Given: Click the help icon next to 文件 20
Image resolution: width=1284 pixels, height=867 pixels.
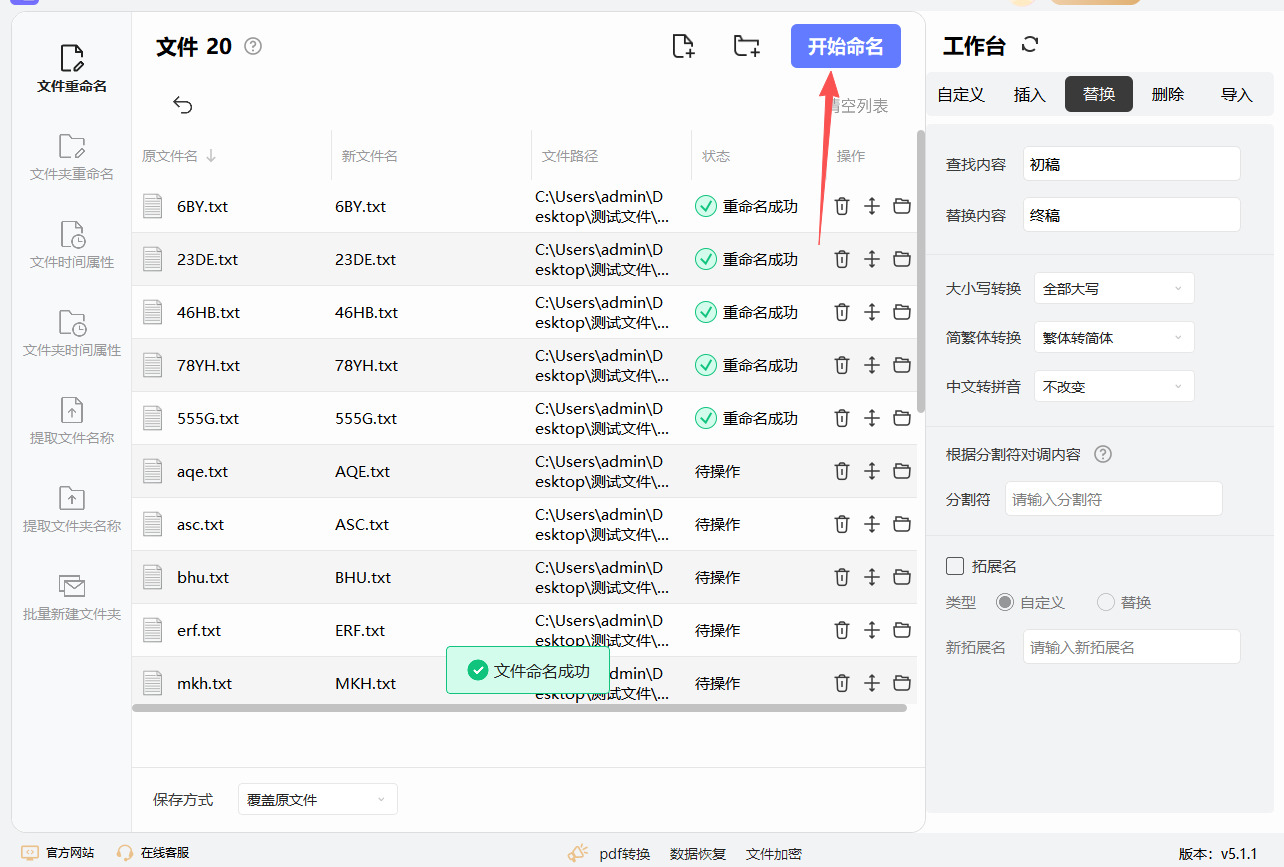Looking at the screenshot, I should click(253, 46).
